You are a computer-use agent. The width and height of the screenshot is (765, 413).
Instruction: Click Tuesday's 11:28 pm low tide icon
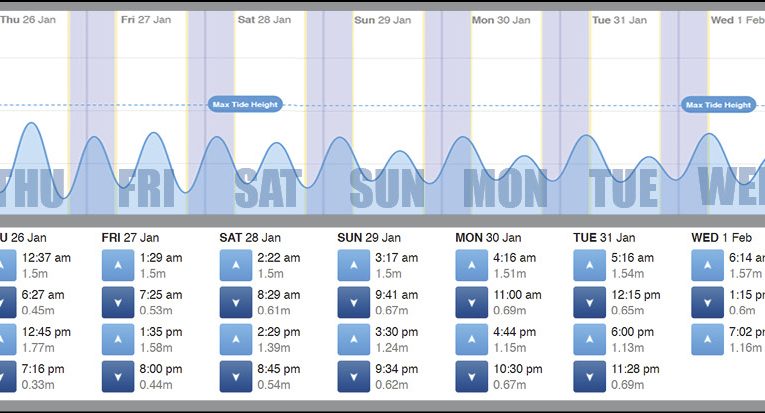click(x=589, y=376)
